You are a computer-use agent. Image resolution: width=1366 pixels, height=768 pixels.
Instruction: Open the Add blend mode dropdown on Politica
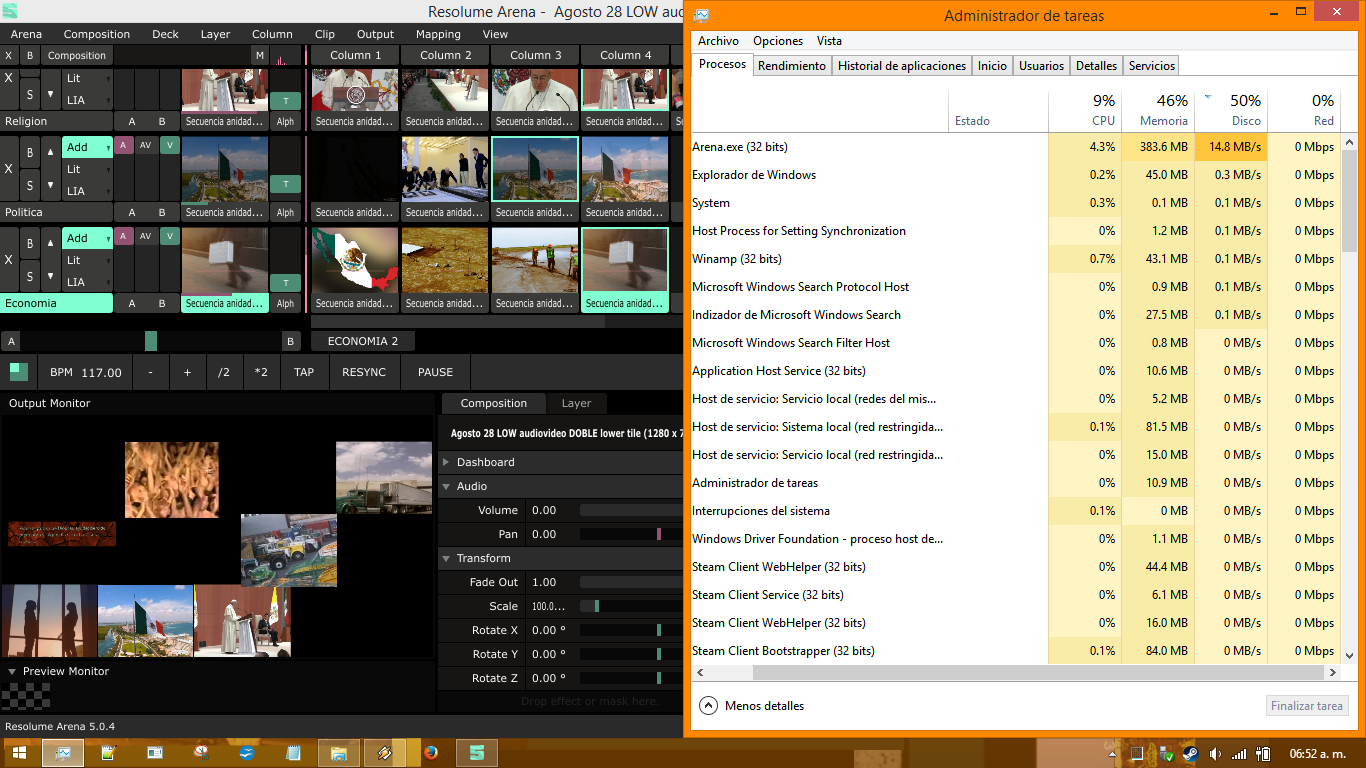click(87, 147)
